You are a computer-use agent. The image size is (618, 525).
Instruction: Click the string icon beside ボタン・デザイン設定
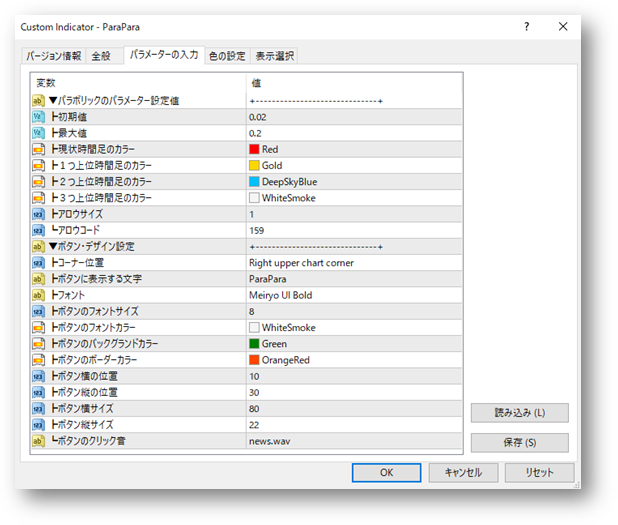38,247
